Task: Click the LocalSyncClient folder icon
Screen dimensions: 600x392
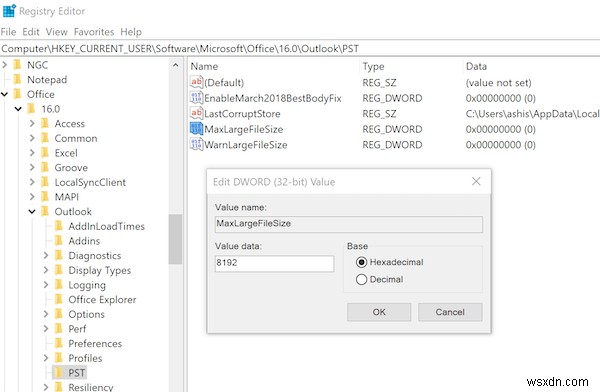Action: (45, 182)
